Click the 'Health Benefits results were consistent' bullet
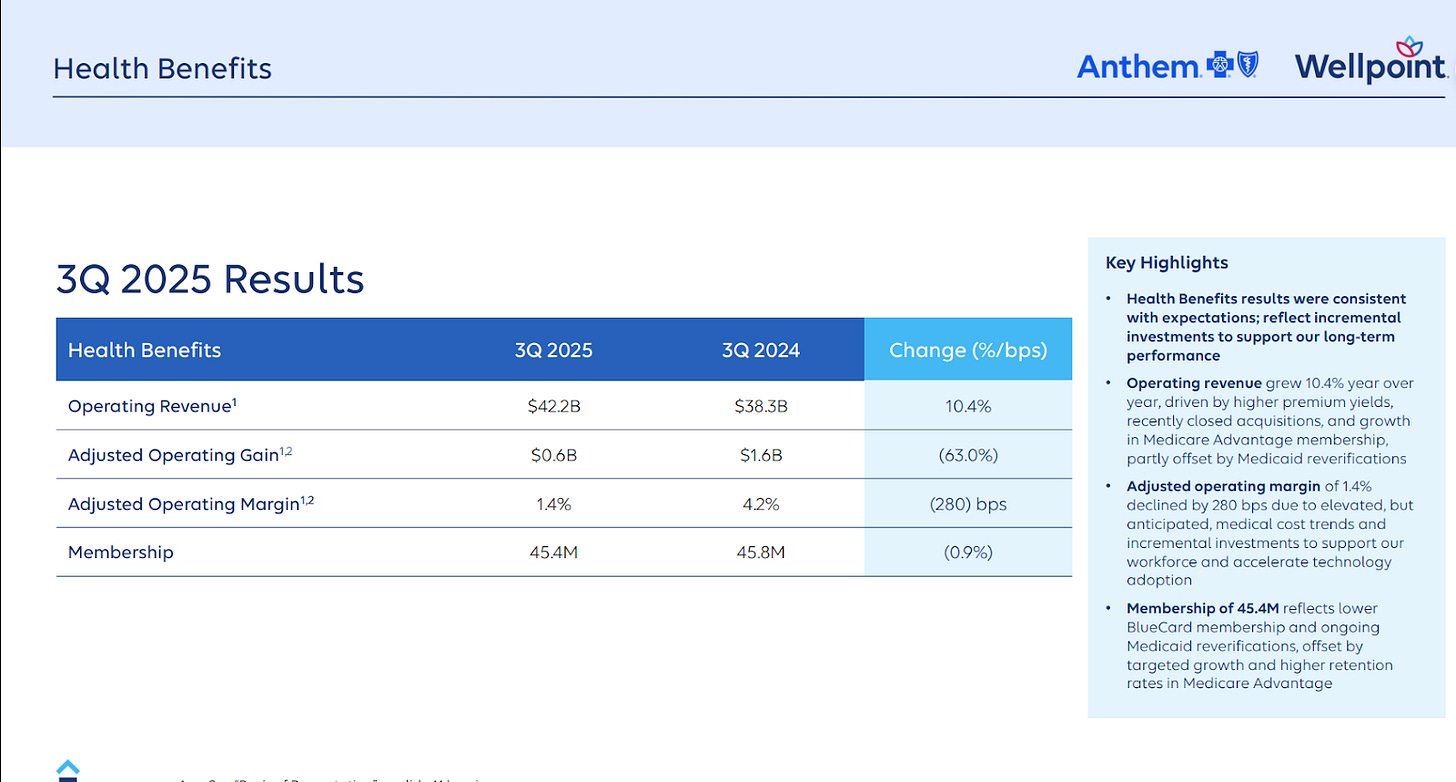The image size is (1456, 782). pyautogui.click(x=1266, y=327)
